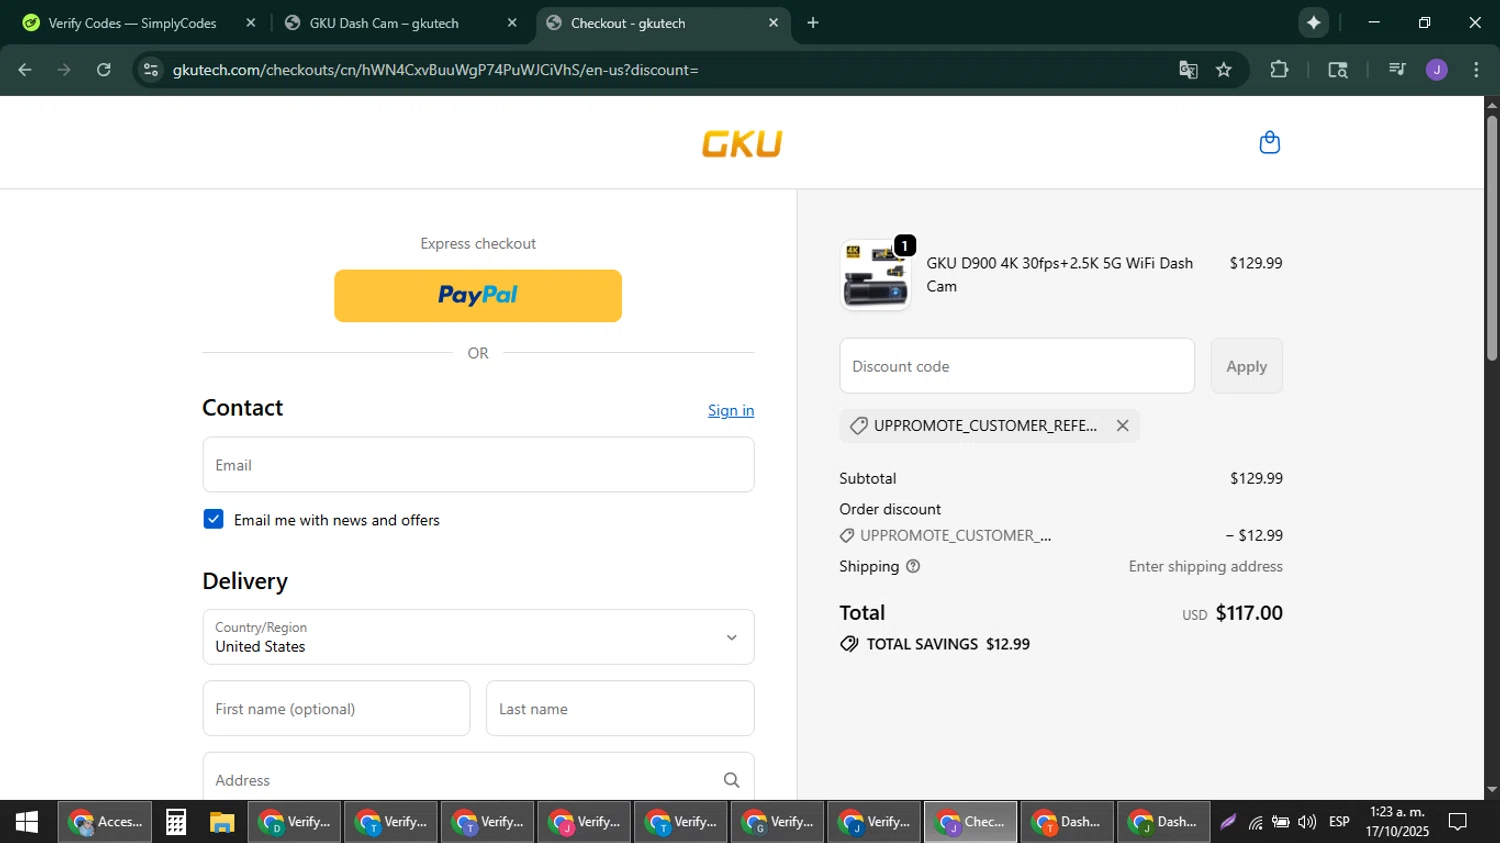
Task: Click the ESP input language indicator
Action: tap(1339, 822)
